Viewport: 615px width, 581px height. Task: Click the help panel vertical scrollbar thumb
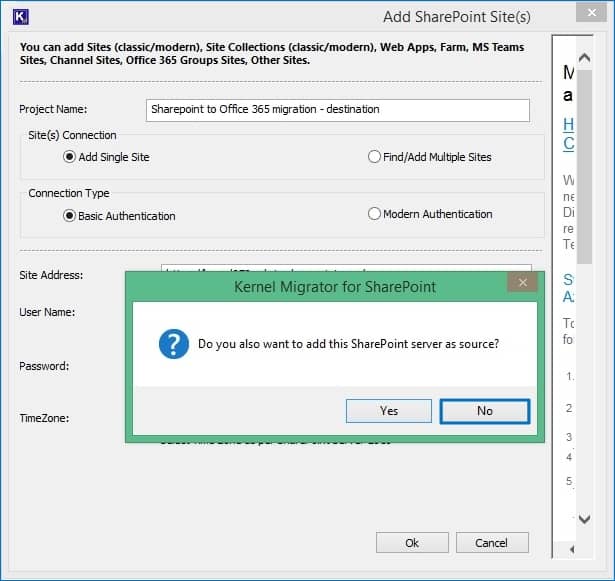tap(584, 167)
